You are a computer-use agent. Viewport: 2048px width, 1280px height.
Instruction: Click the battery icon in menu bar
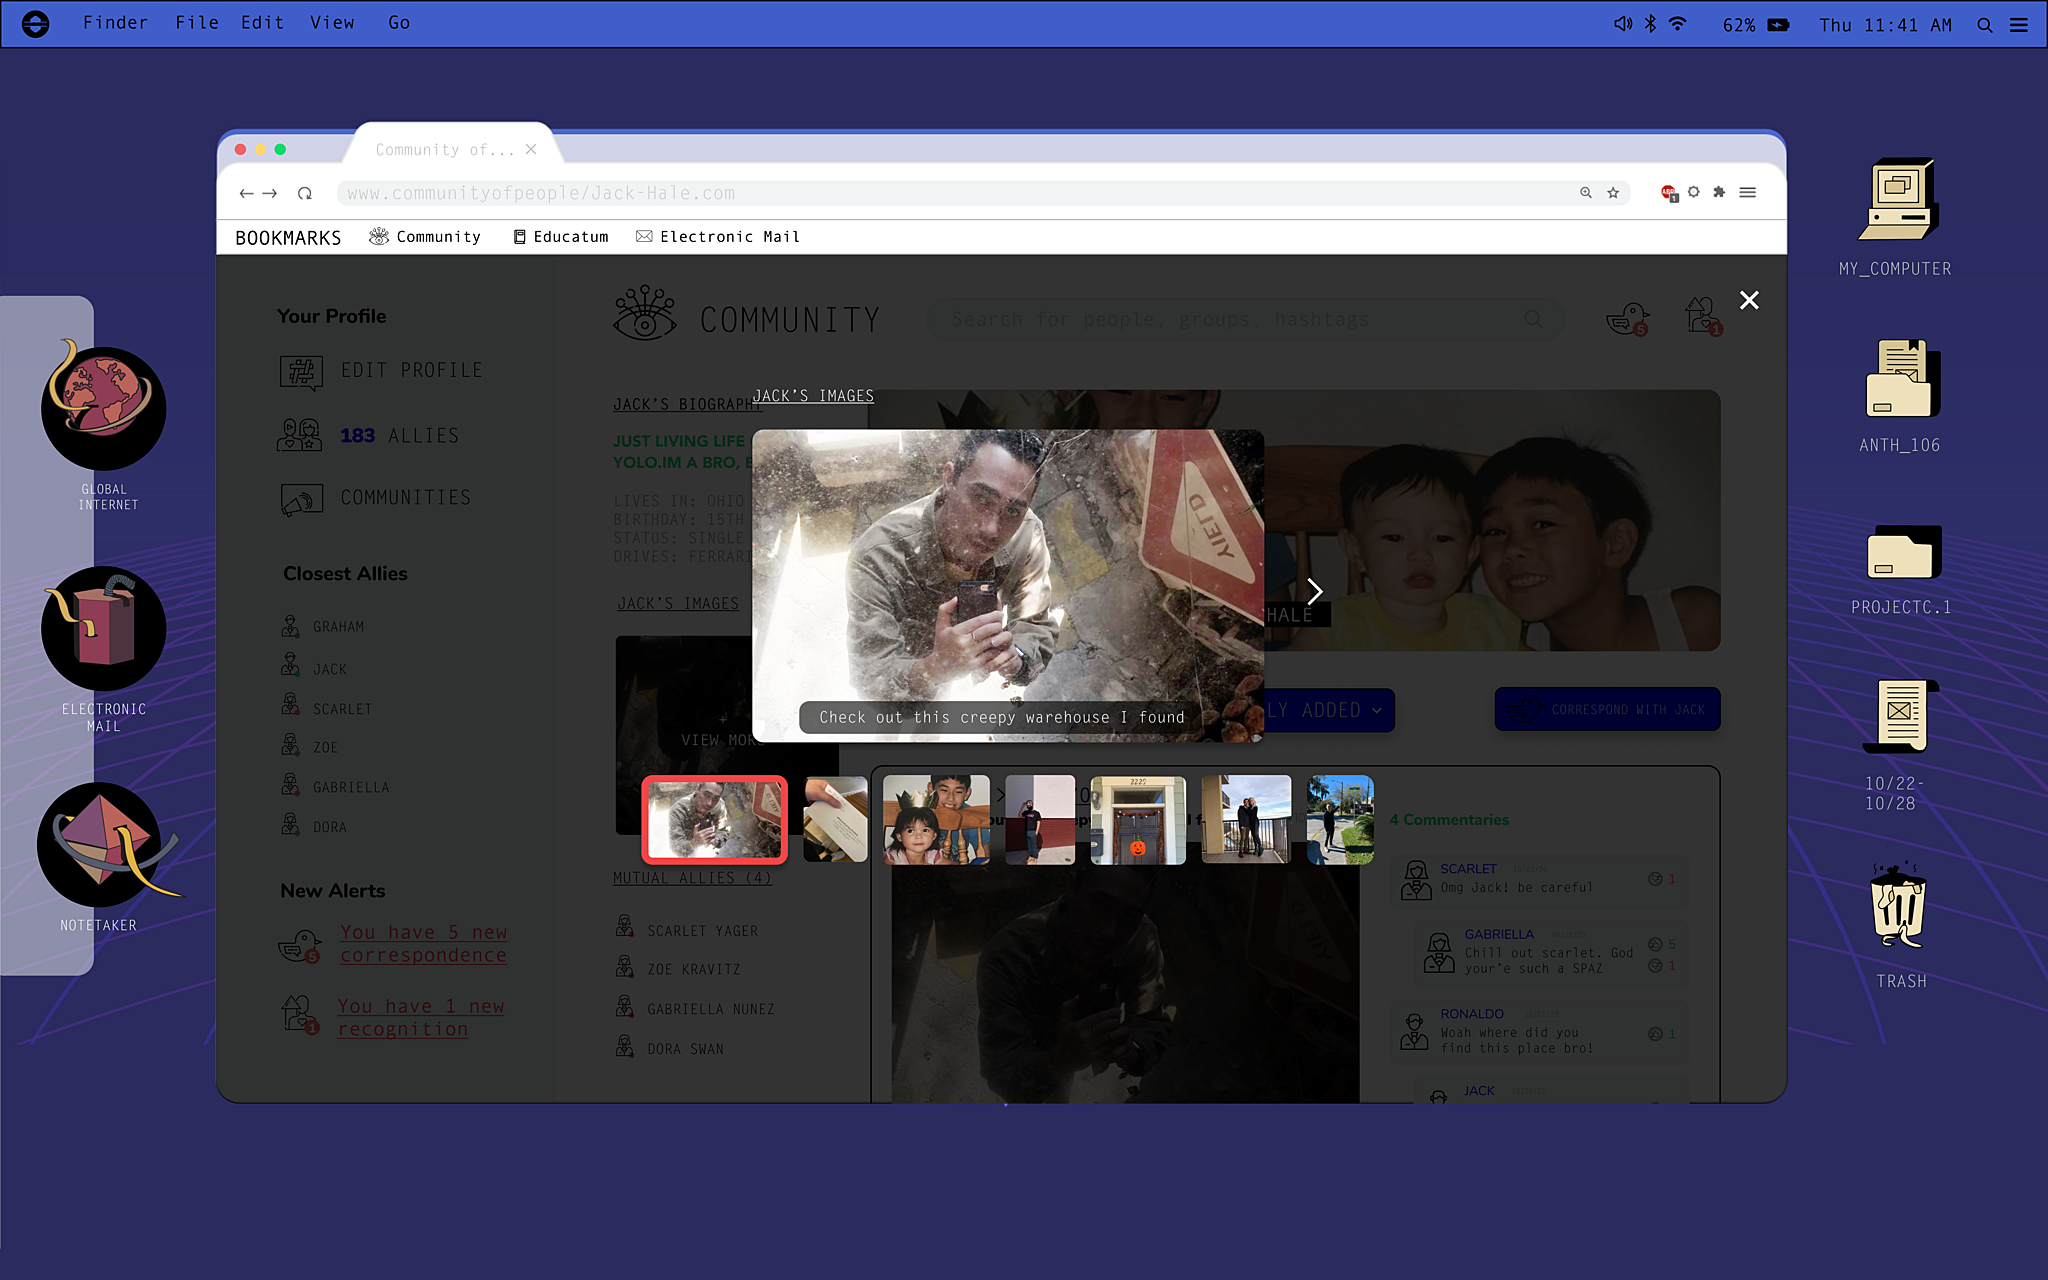[x=1779, y=25]
